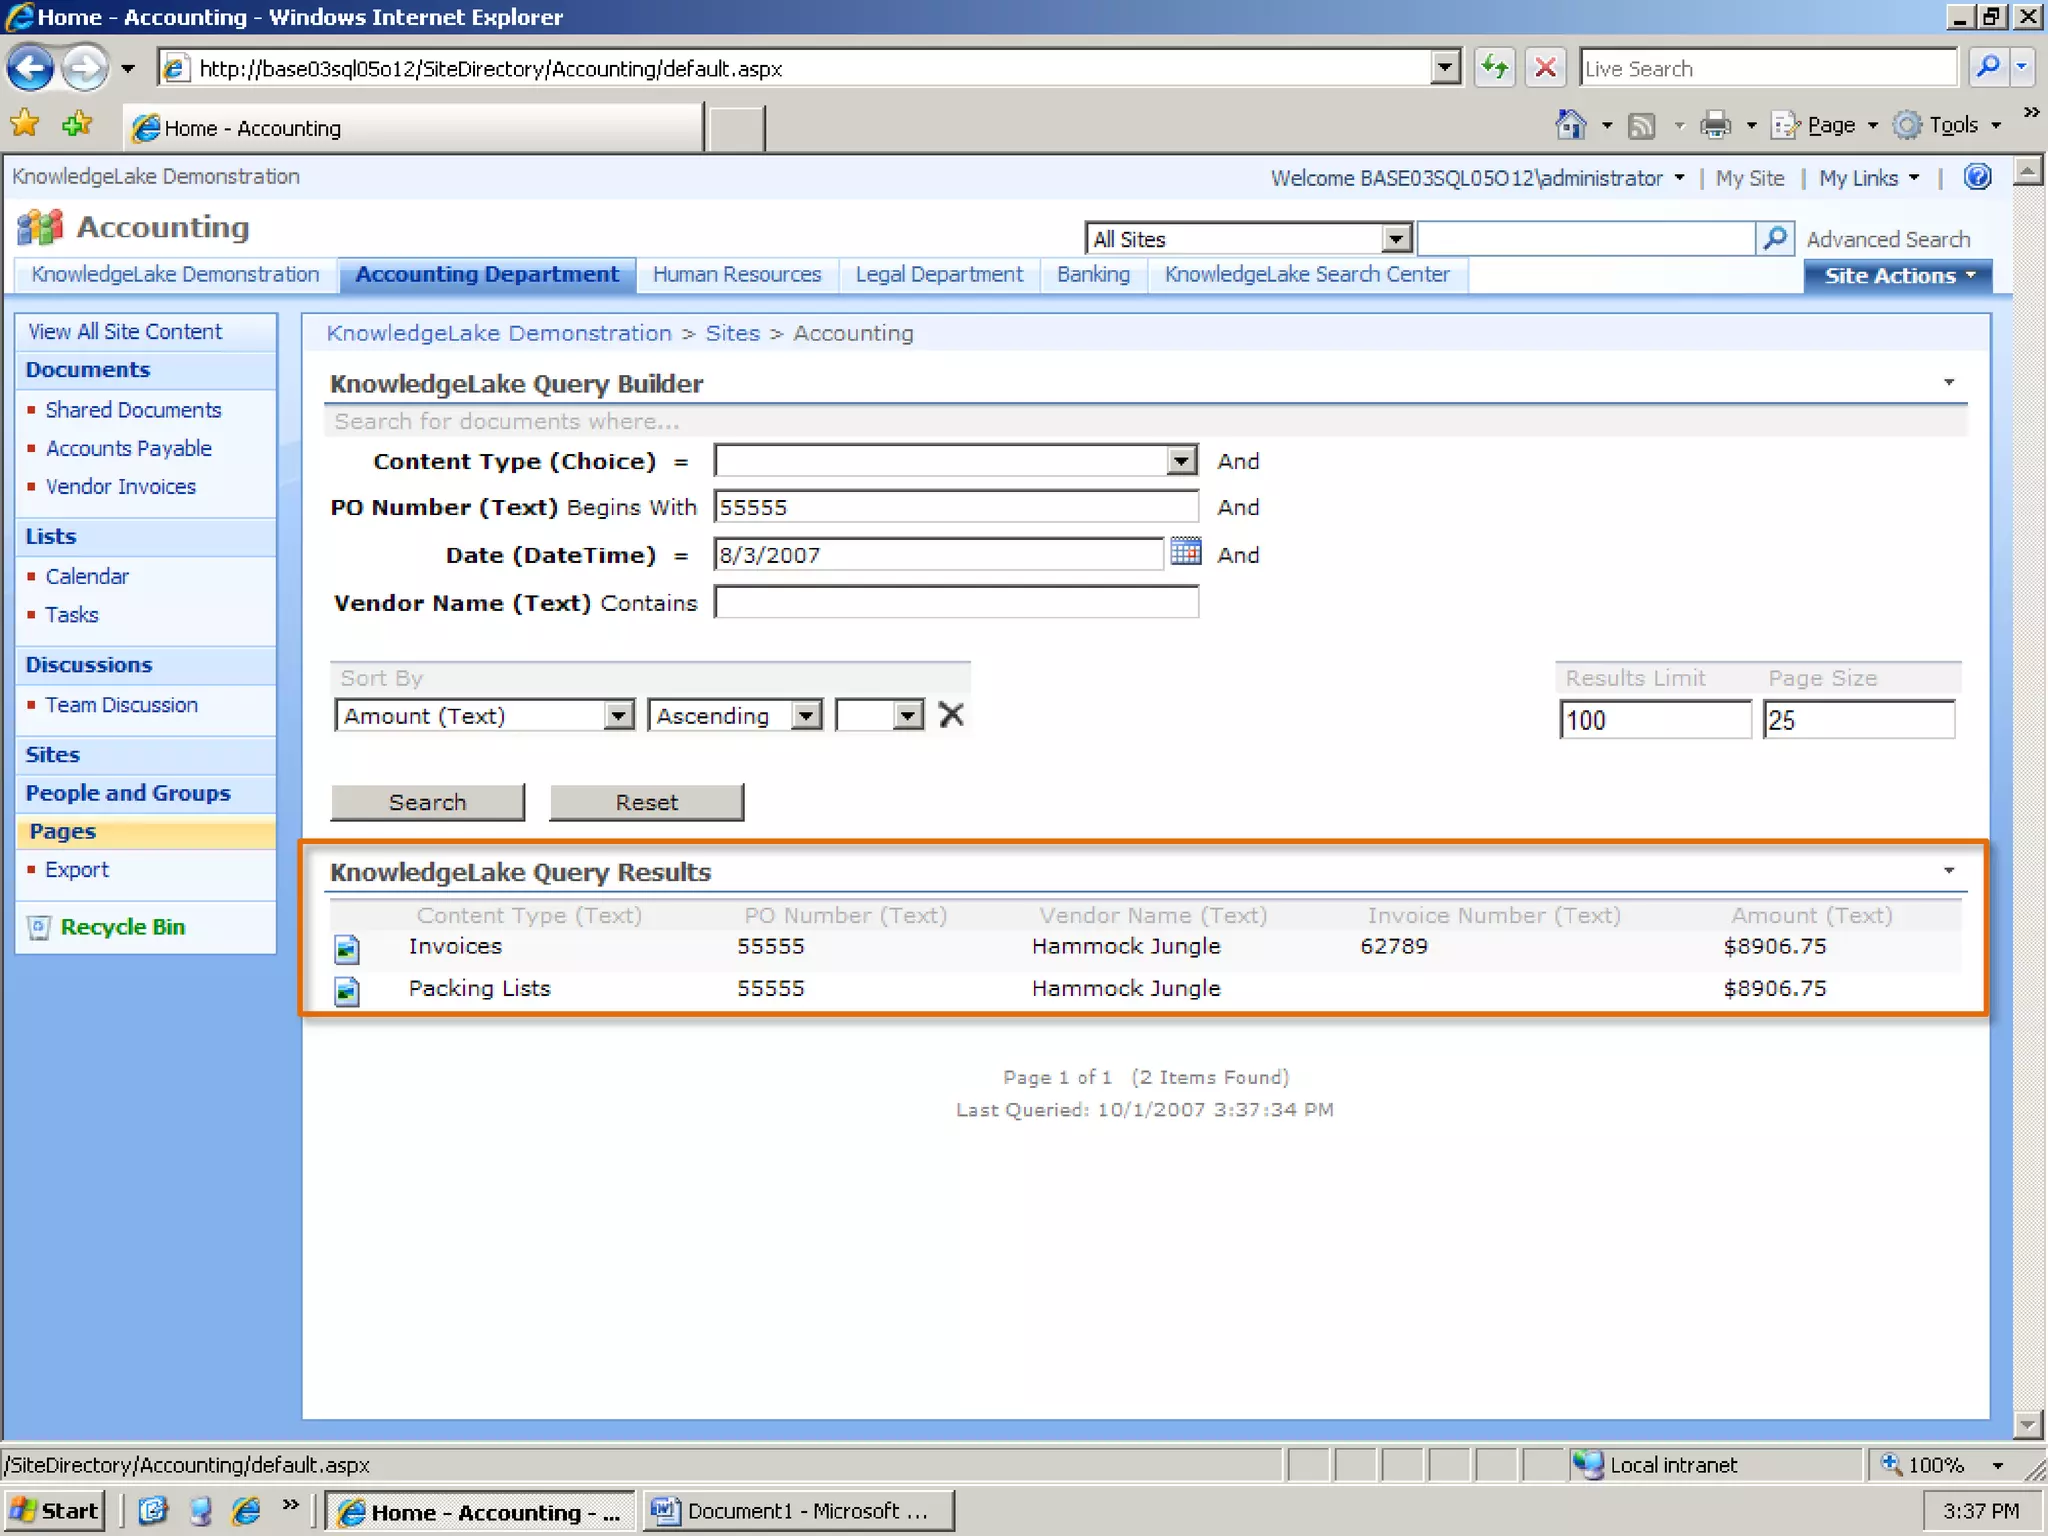Screen dimensions: 2048x1536
Task: Click the X icon to remove sort
Action: 951,715
